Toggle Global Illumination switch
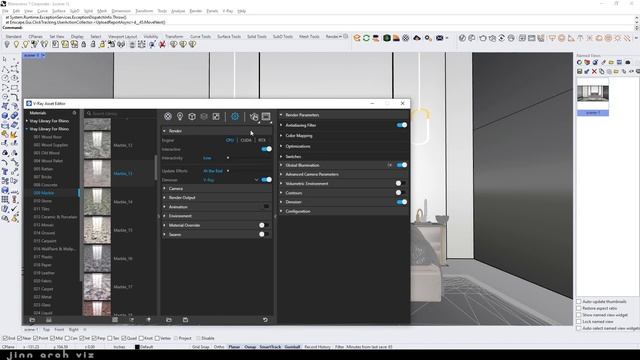The width and height of the screenshot is (640, 360). [402, 165]
